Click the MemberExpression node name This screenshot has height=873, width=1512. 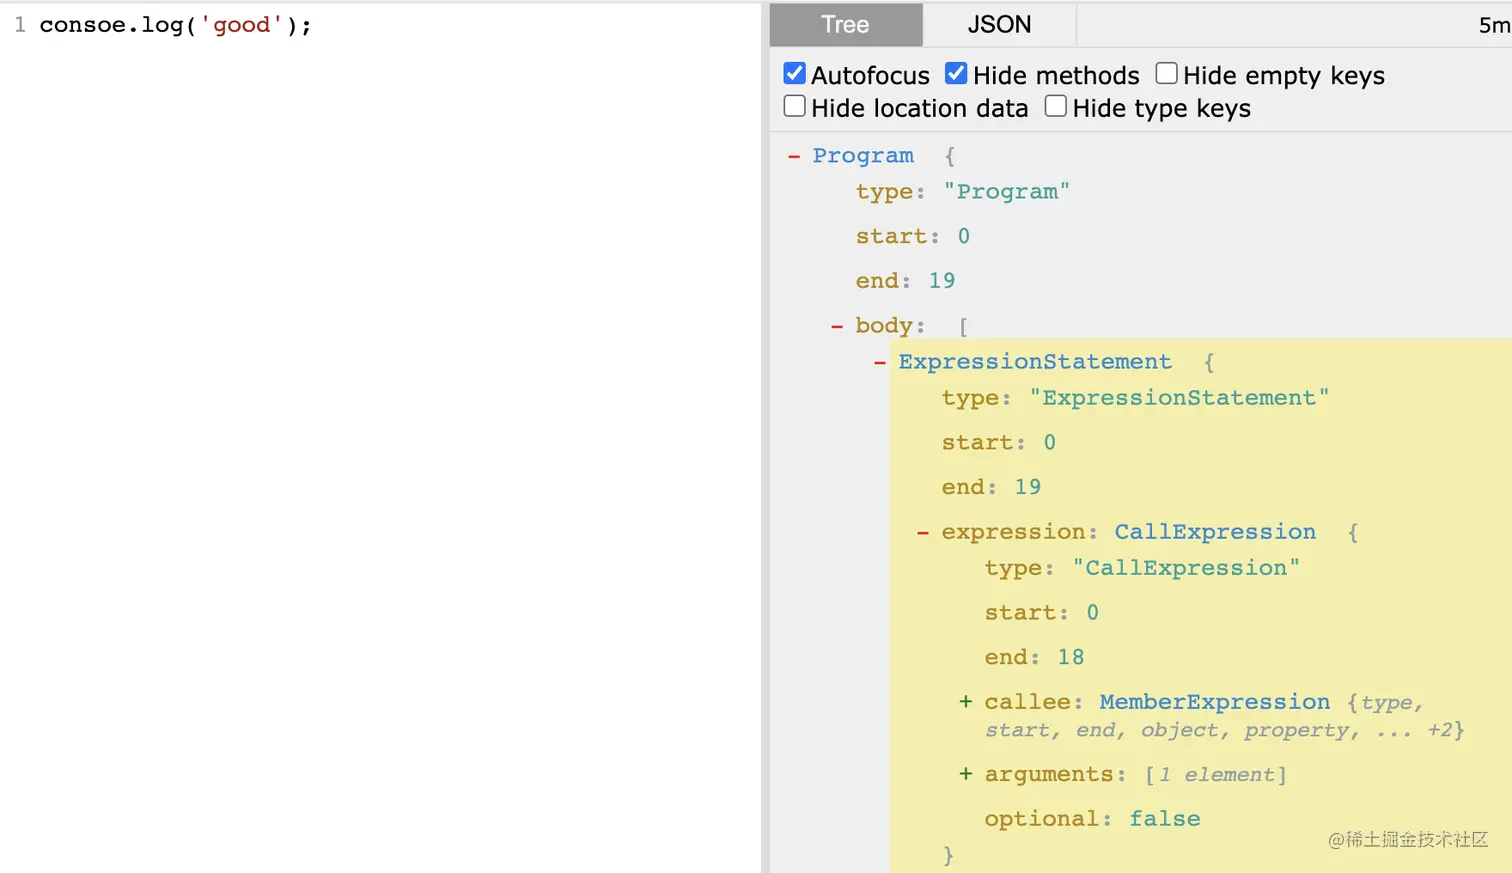pyautogui.click(x=1214, y=702)
